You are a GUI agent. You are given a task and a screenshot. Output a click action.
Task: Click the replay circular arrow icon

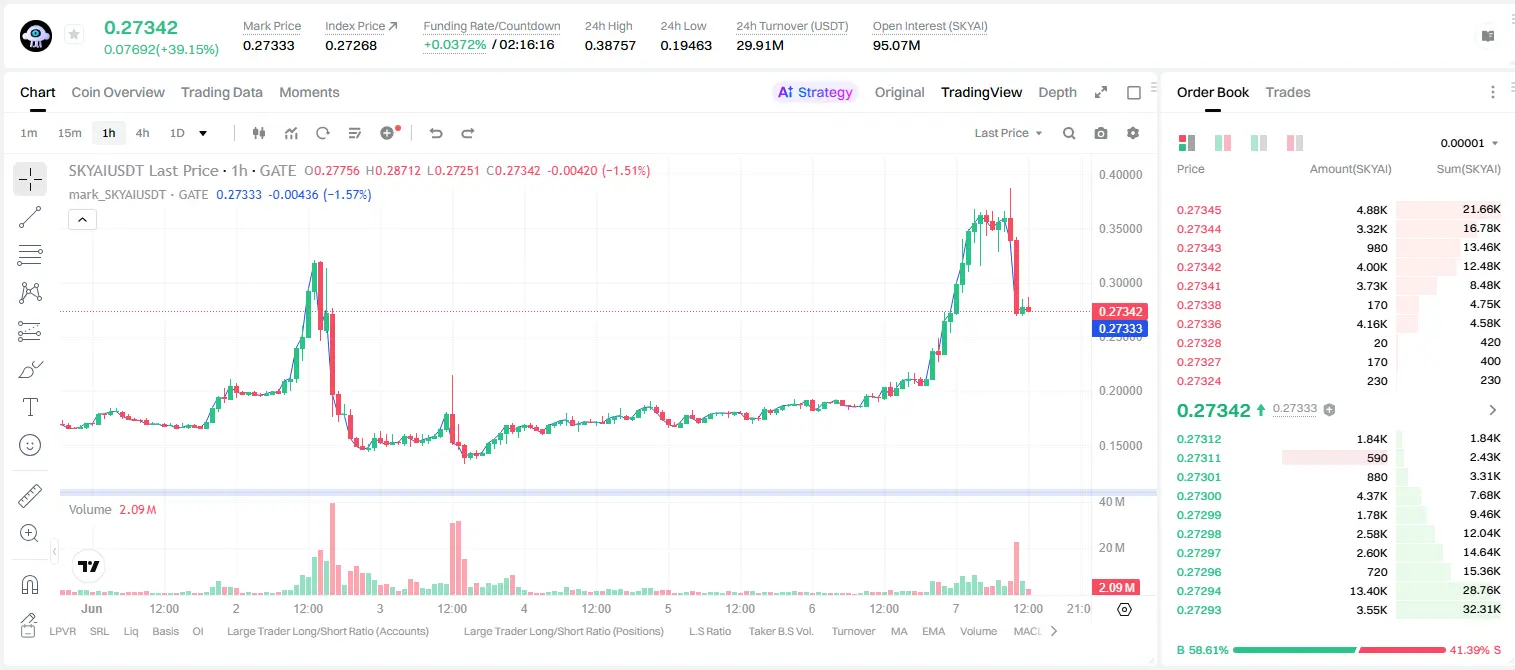323,133
